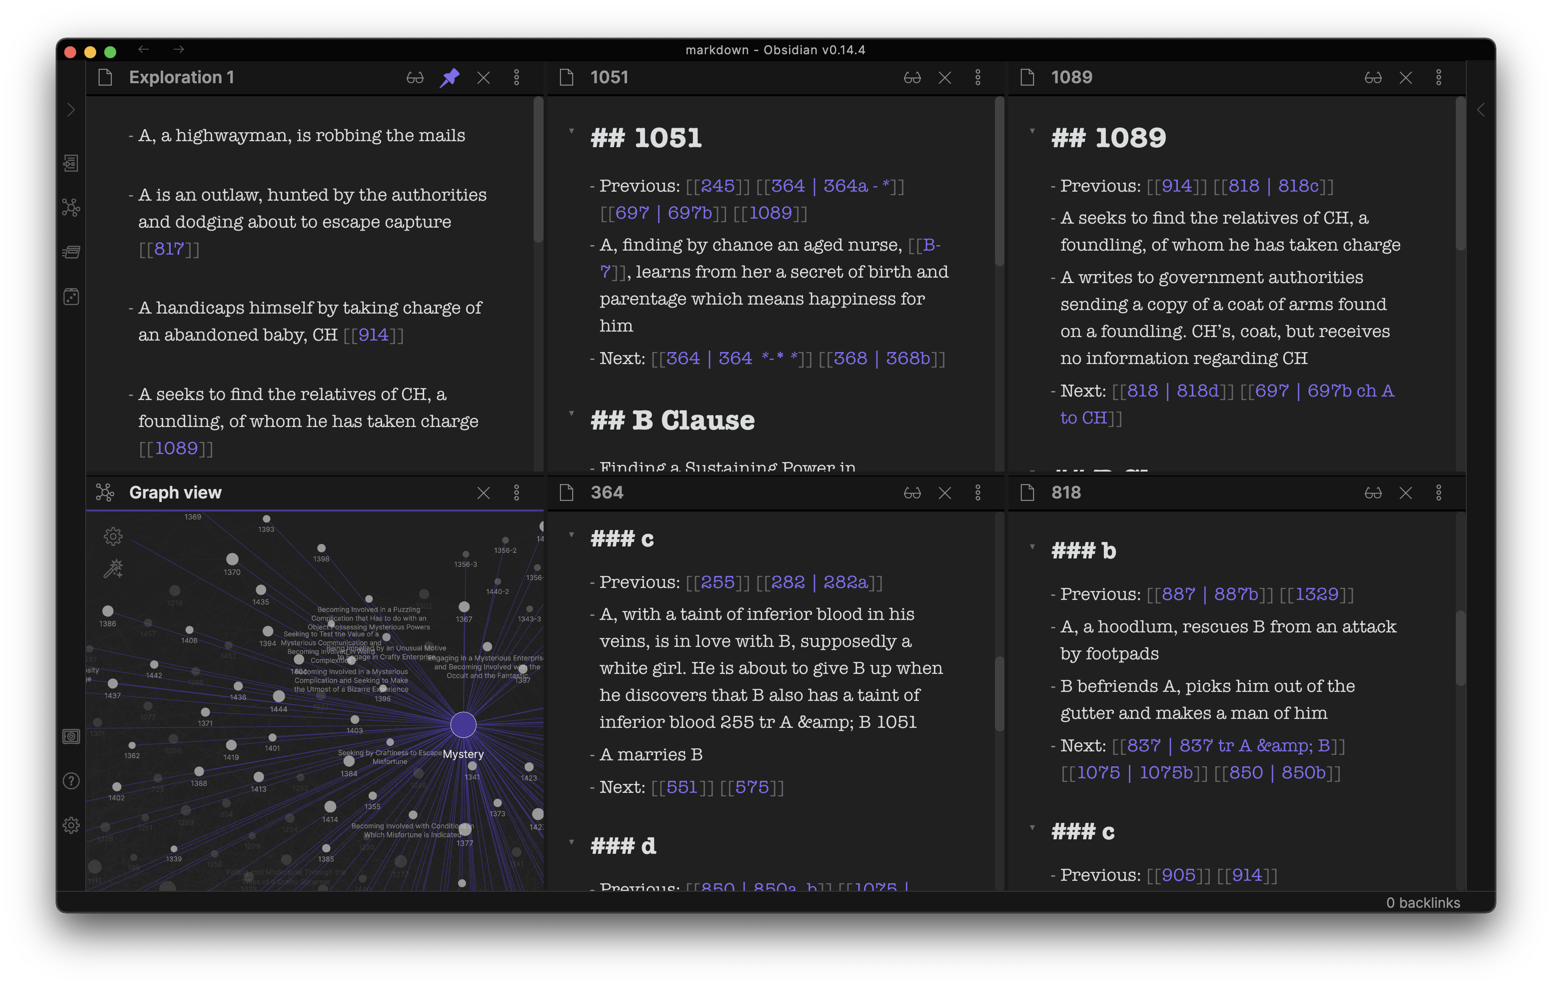Follow the [[914]] link in Exploration 1
This screenshot has height=987, width=1552.
373,335
